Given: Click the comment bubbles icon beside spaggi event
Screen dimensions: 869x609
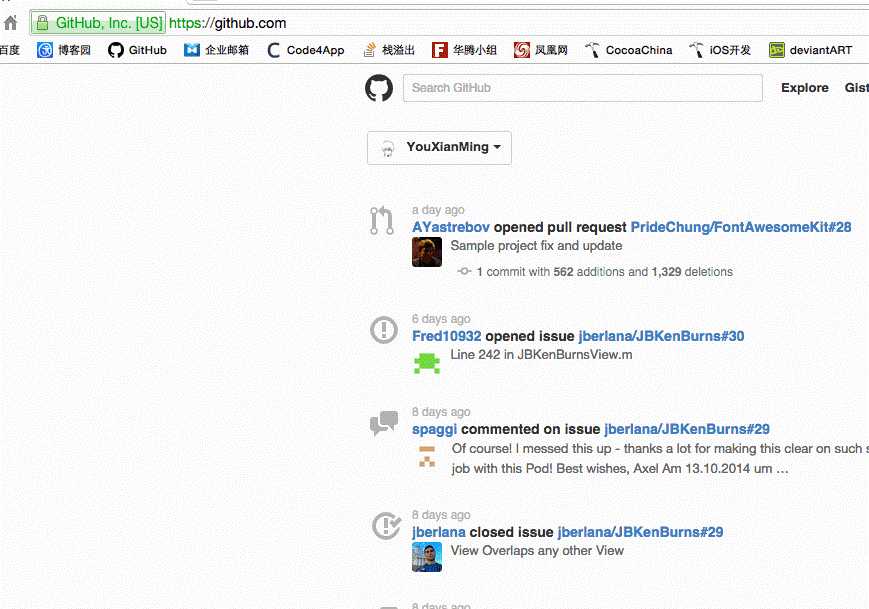Looking at the screenshot, I should (384, 423).
